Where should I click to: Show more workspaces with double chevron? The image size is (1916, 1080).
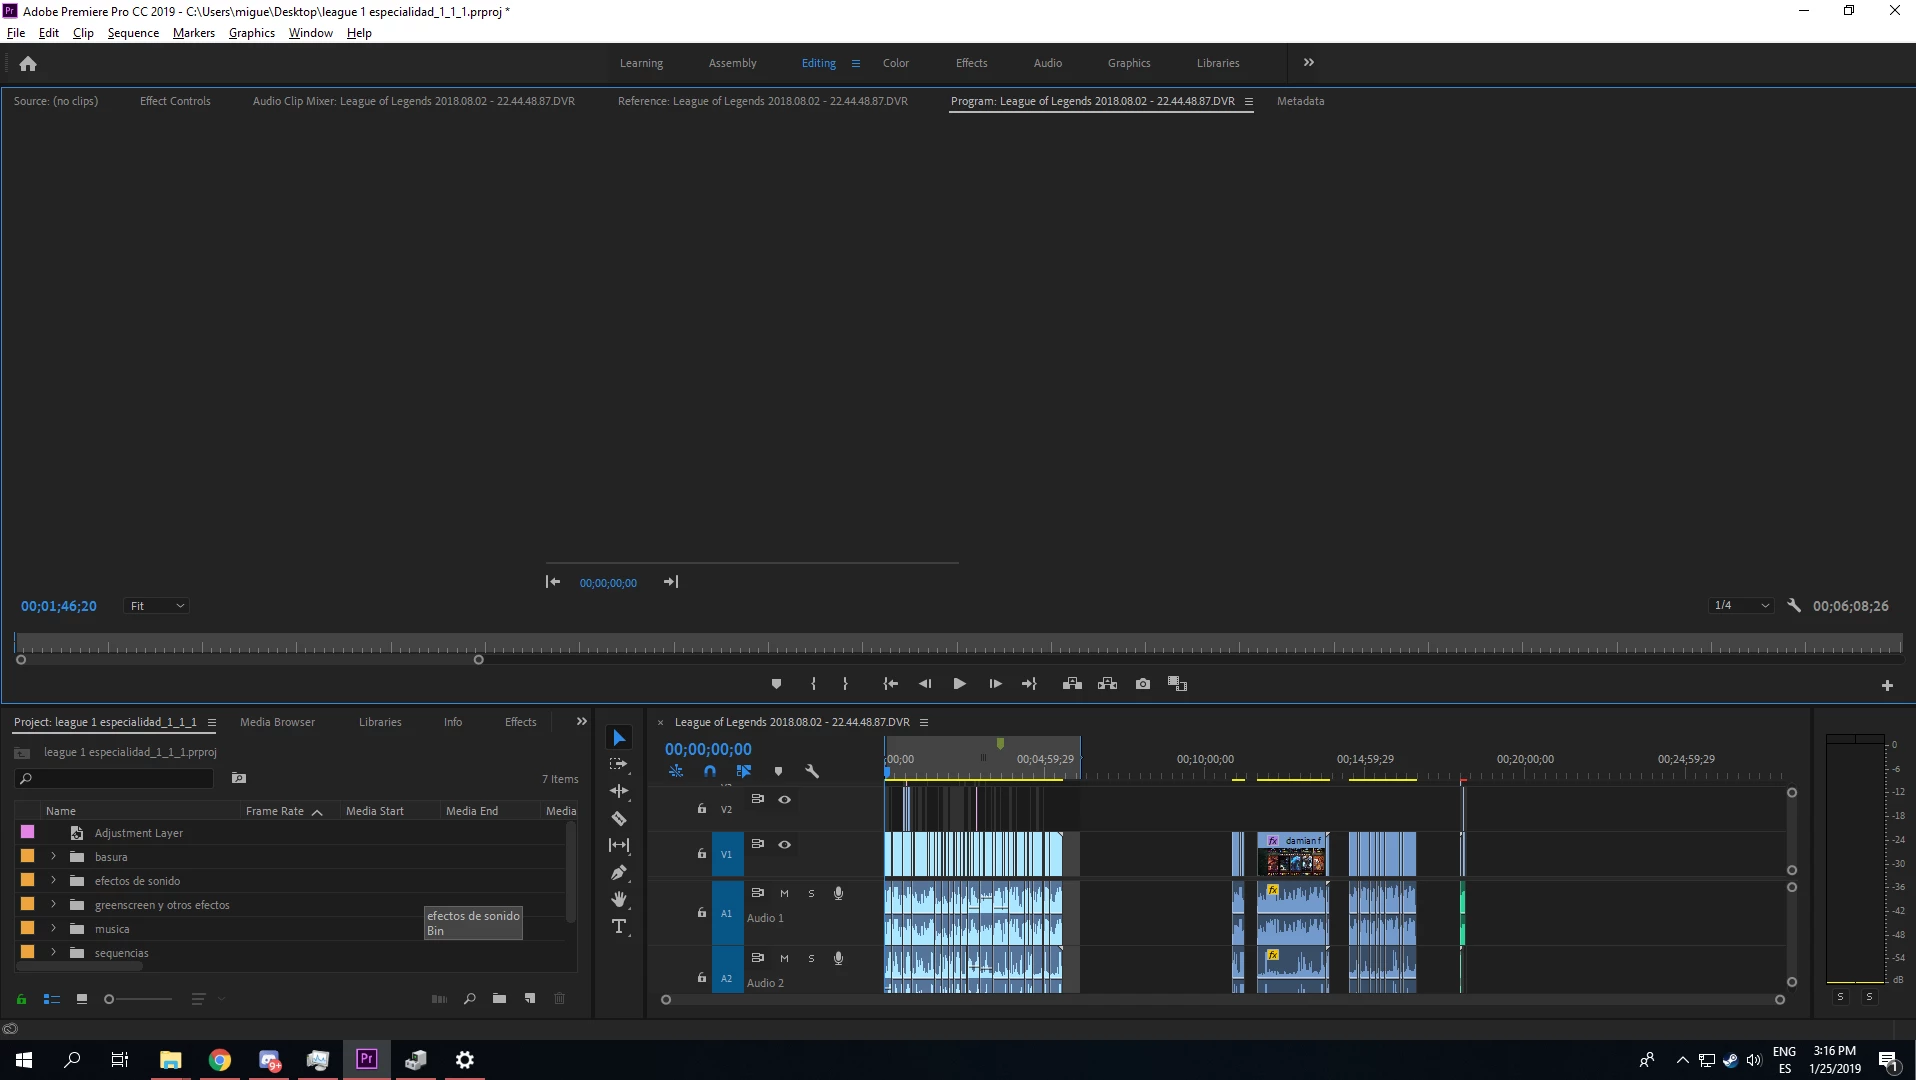(1308, 62)
